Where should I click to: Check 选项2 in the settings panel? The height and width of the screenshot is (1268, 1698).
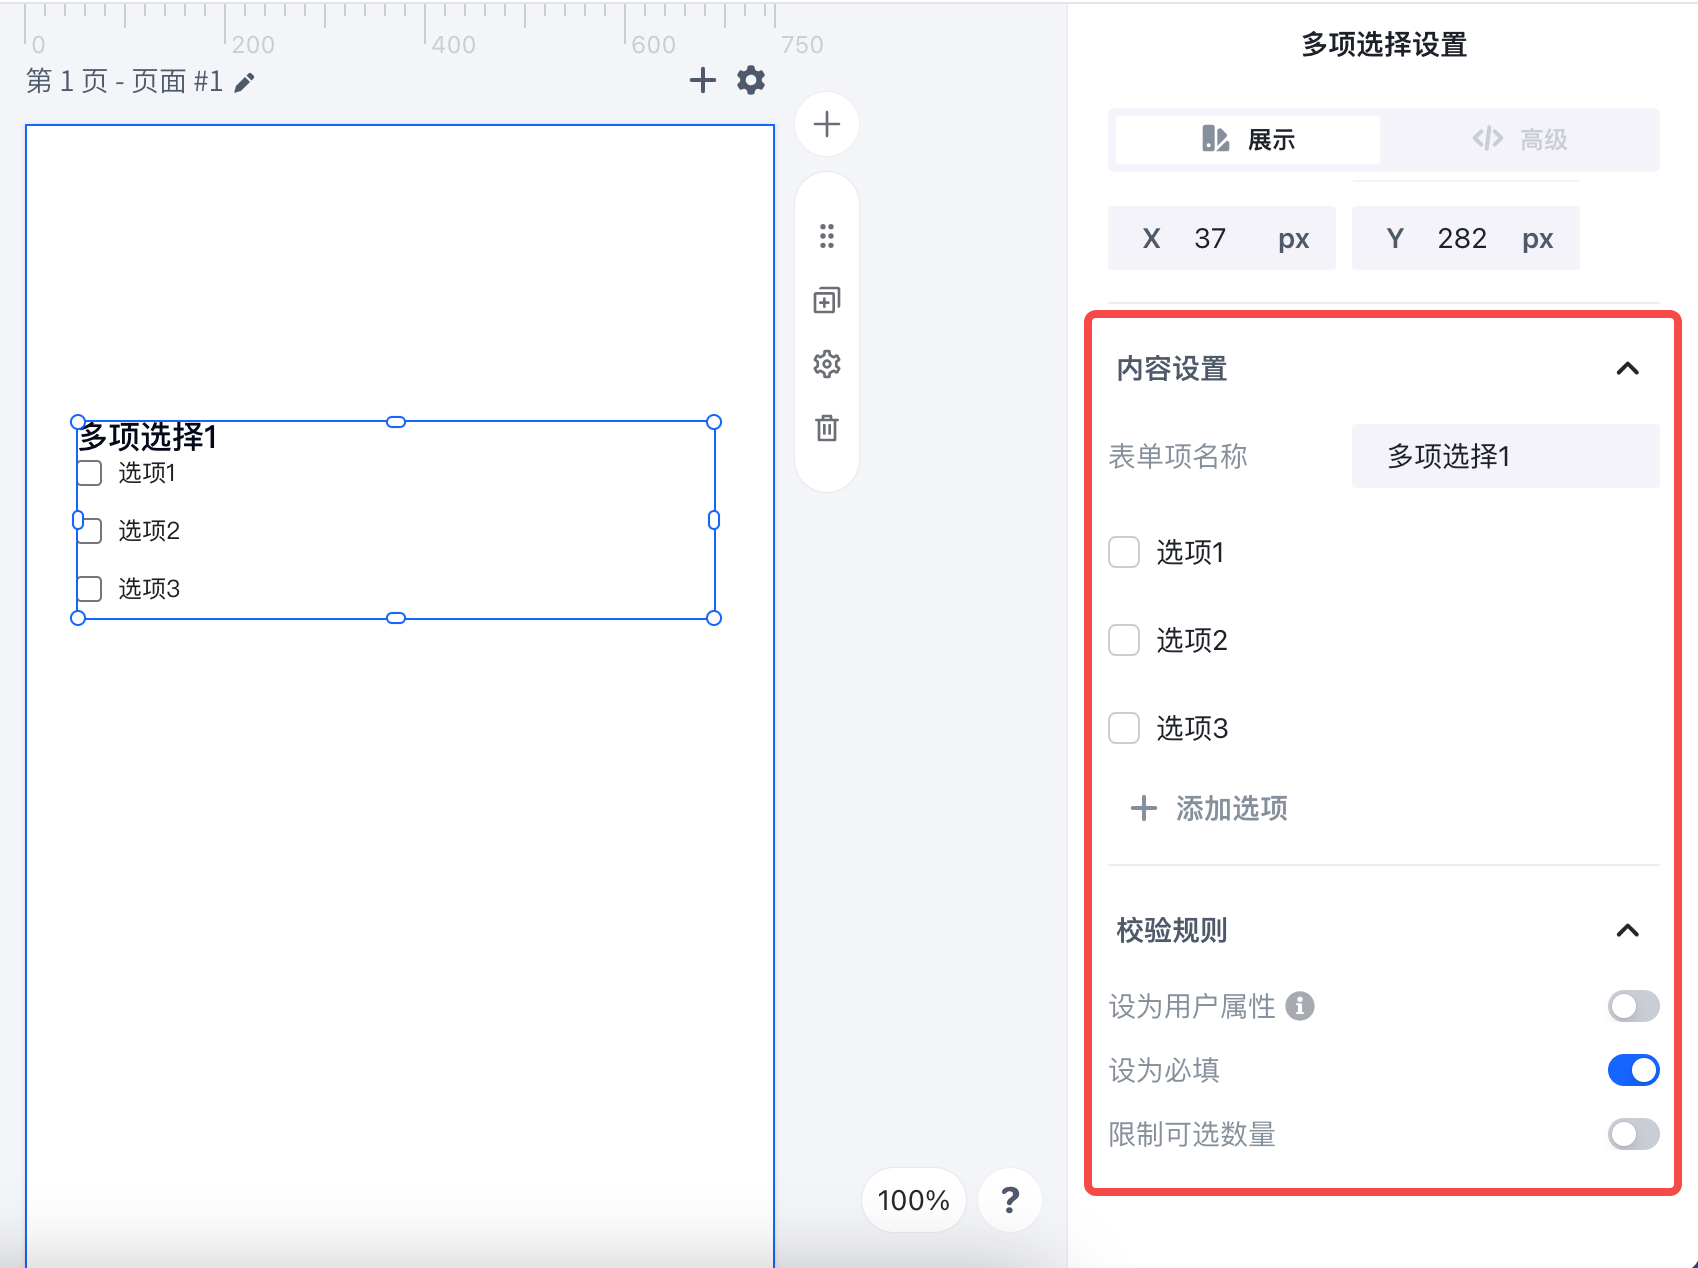(x=1124, y=640)
